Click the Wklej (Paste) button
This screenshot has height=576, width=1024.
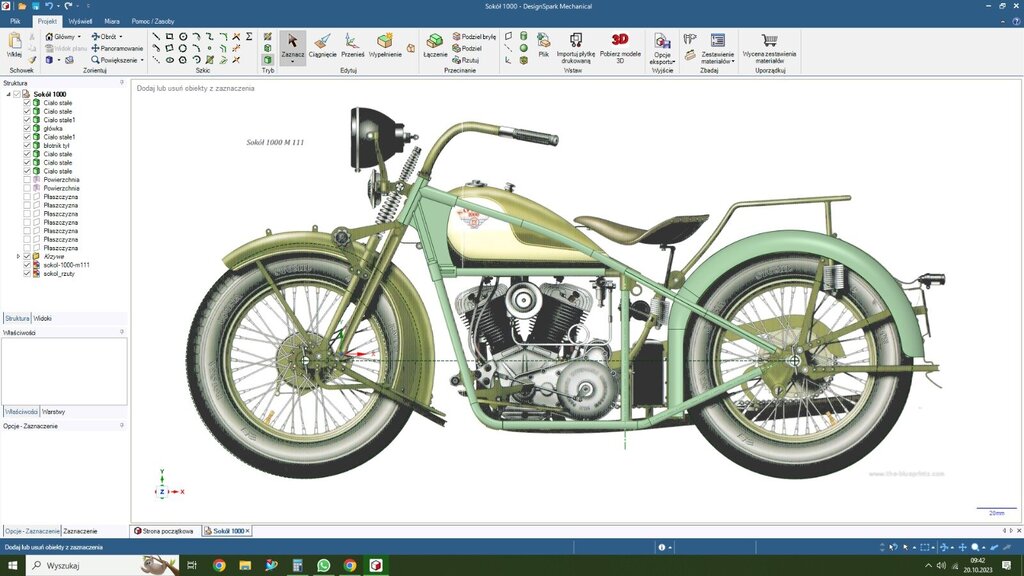[x=14, y=44]
